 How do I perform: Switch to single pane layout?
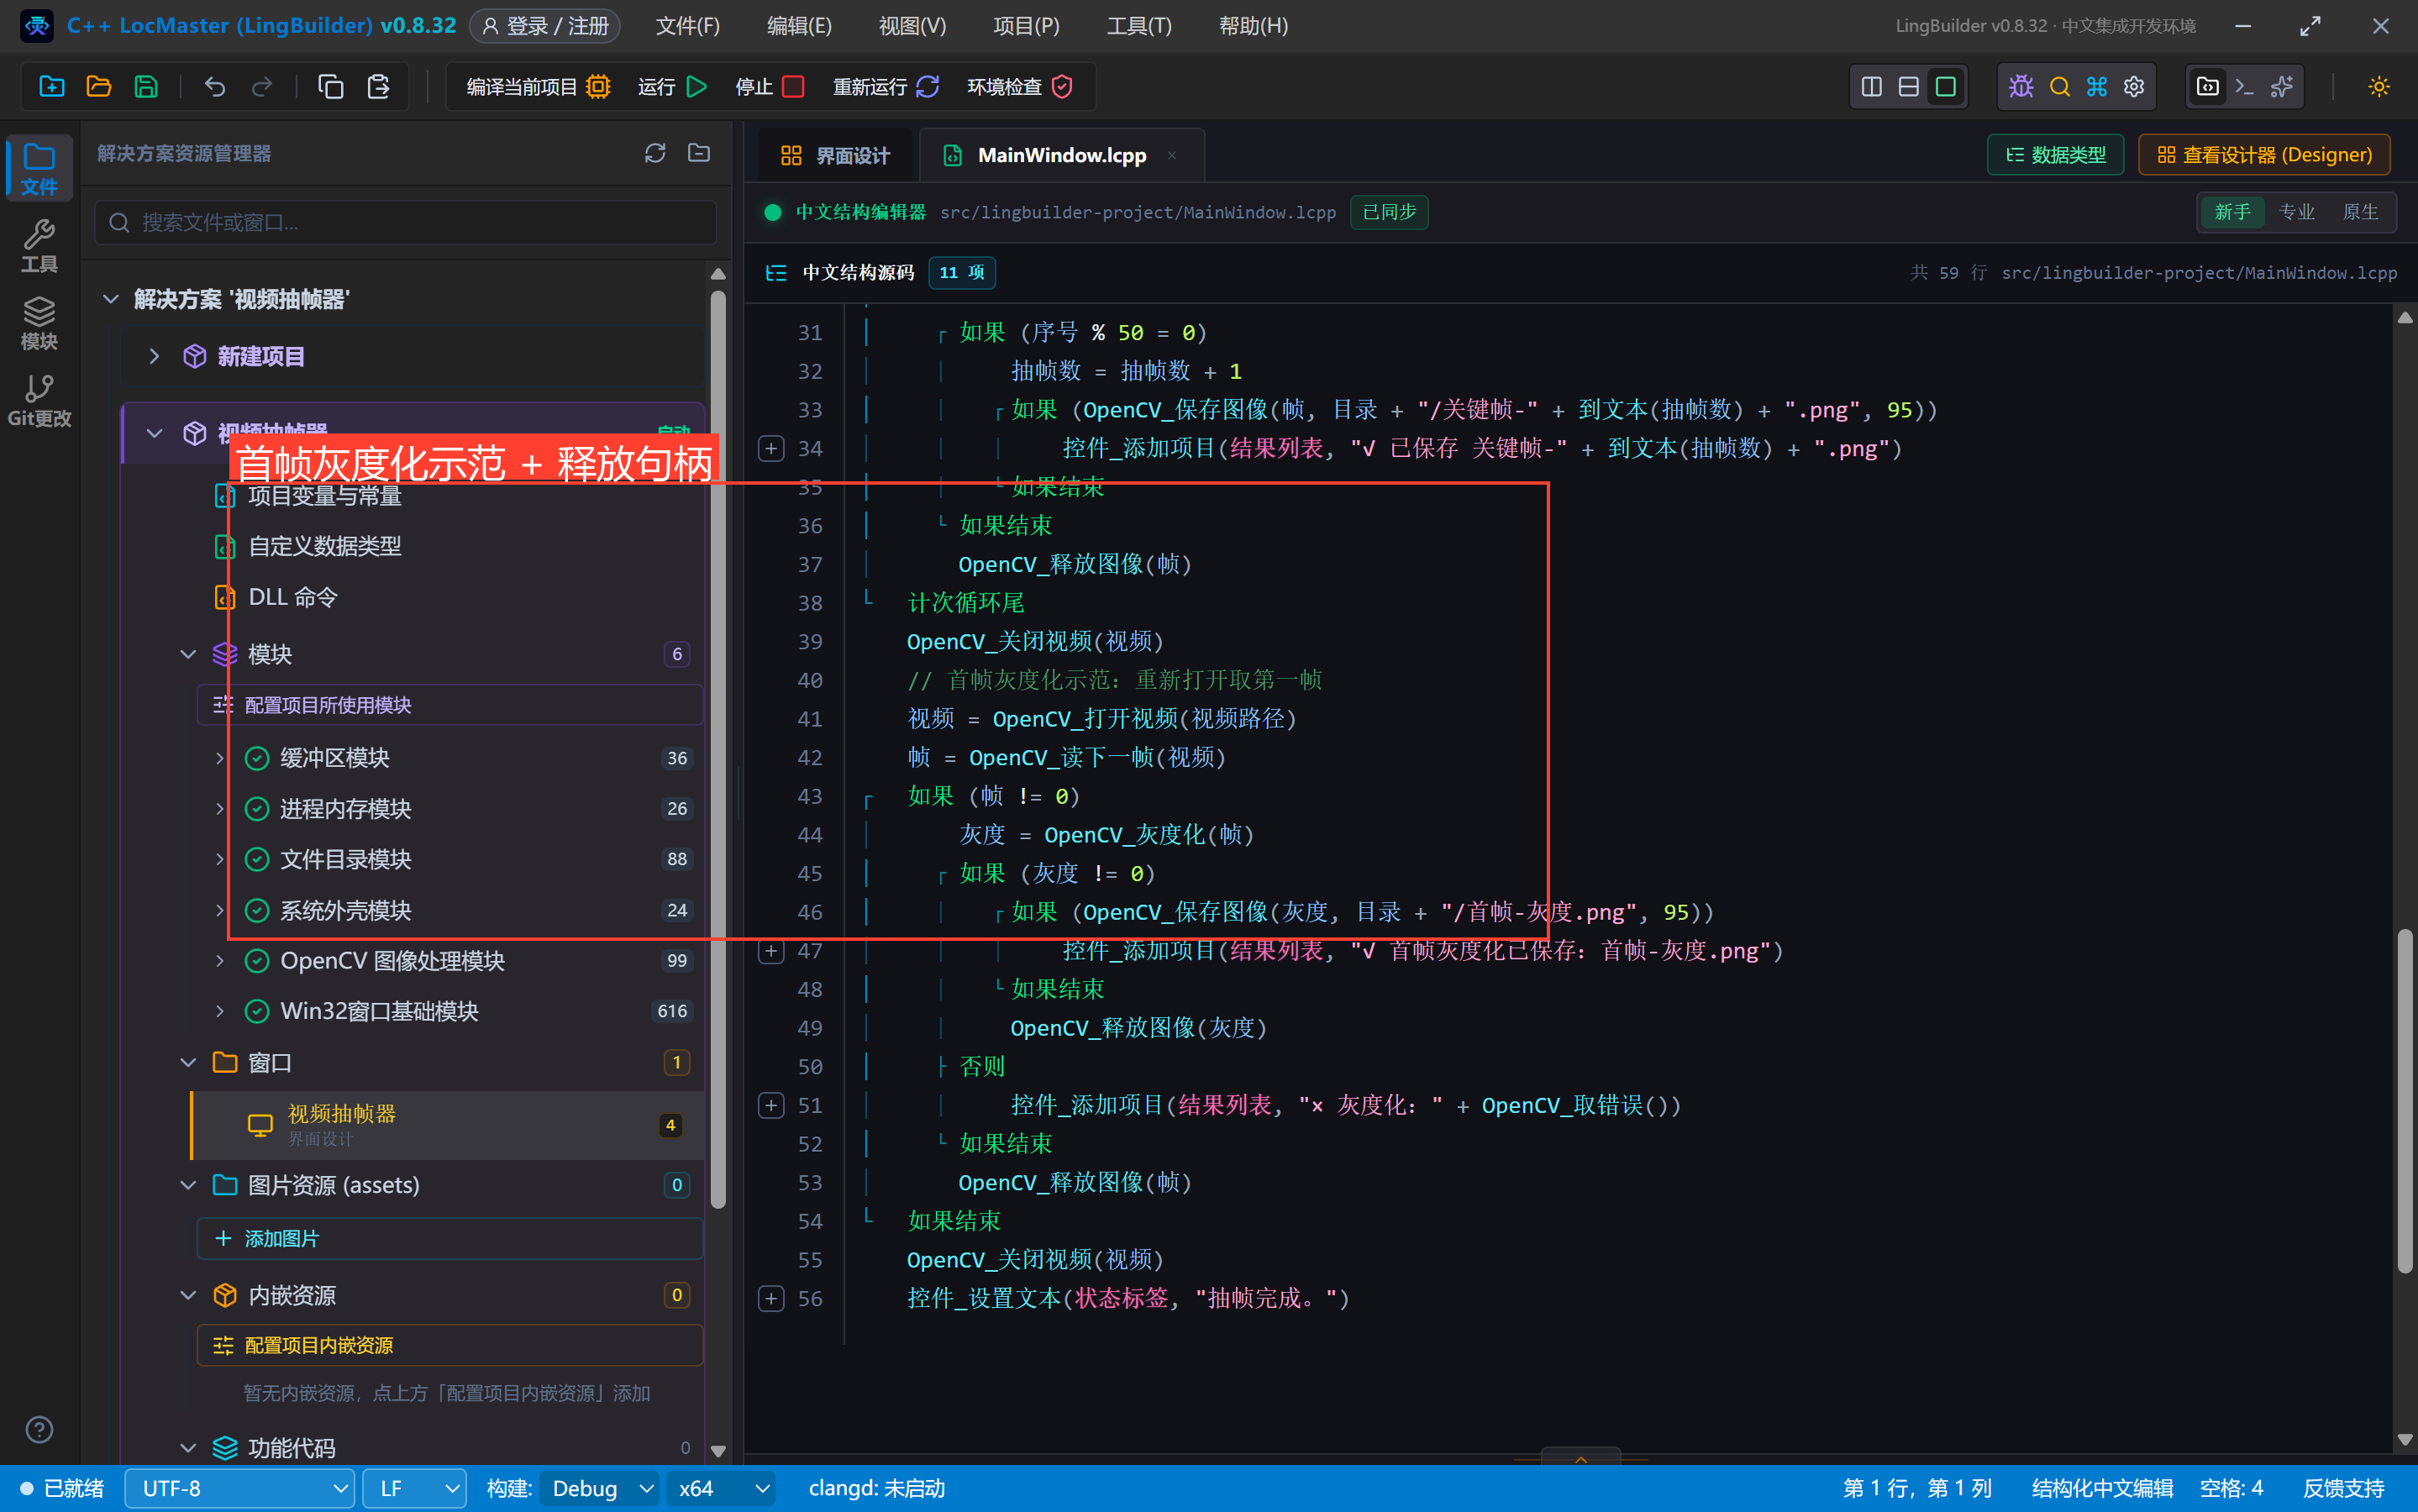1946,87
